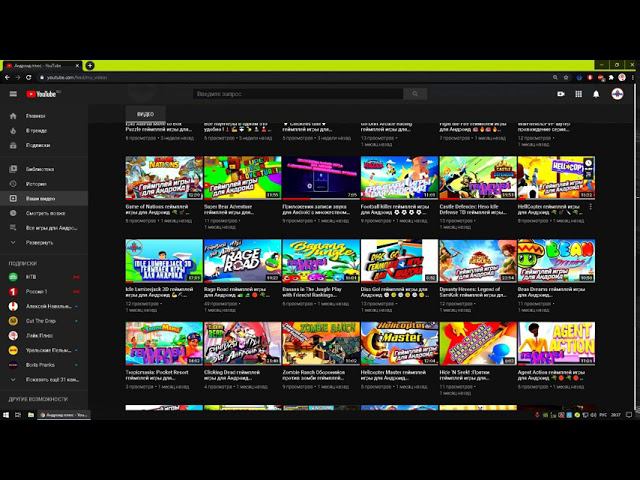
Task: Open the Helicopter Master video thumbnail
Action: (399, 343)
